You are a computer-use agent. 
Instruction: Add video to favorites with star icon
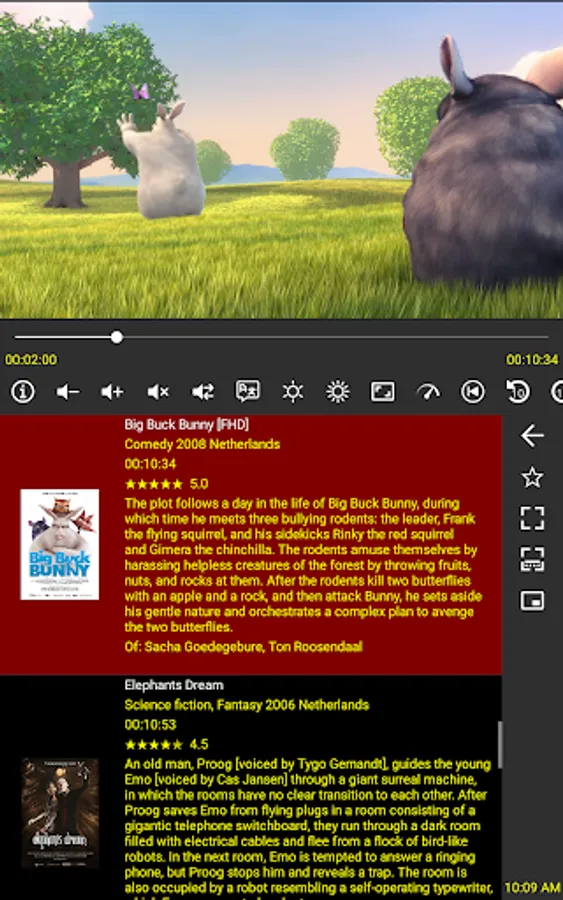[x=532, y=477]
